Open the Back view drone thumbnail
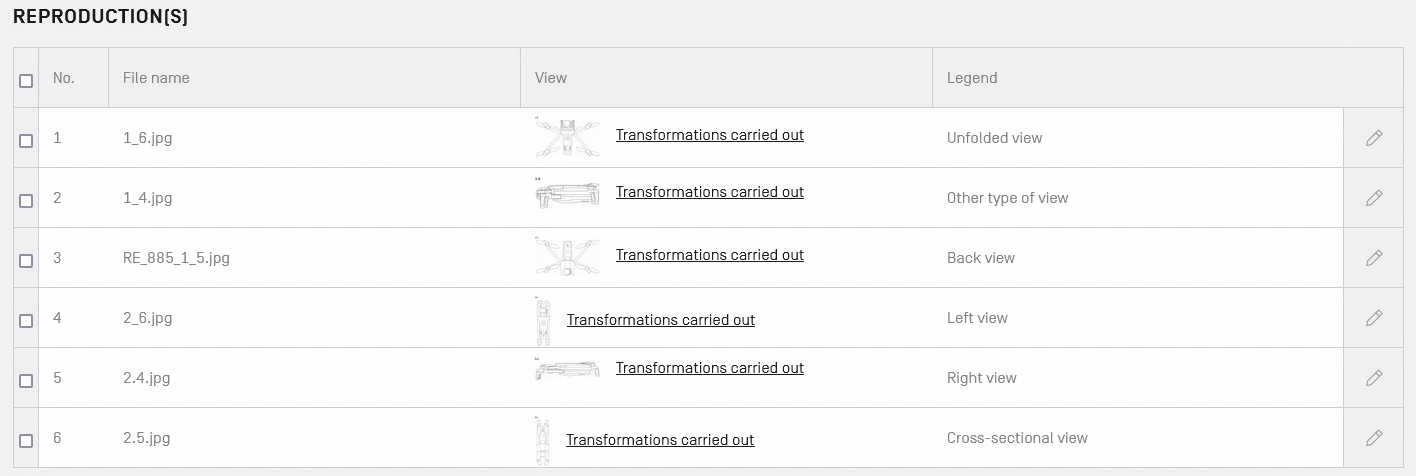Viewport: 1416px width, 476px height. (x=568, y=256)
